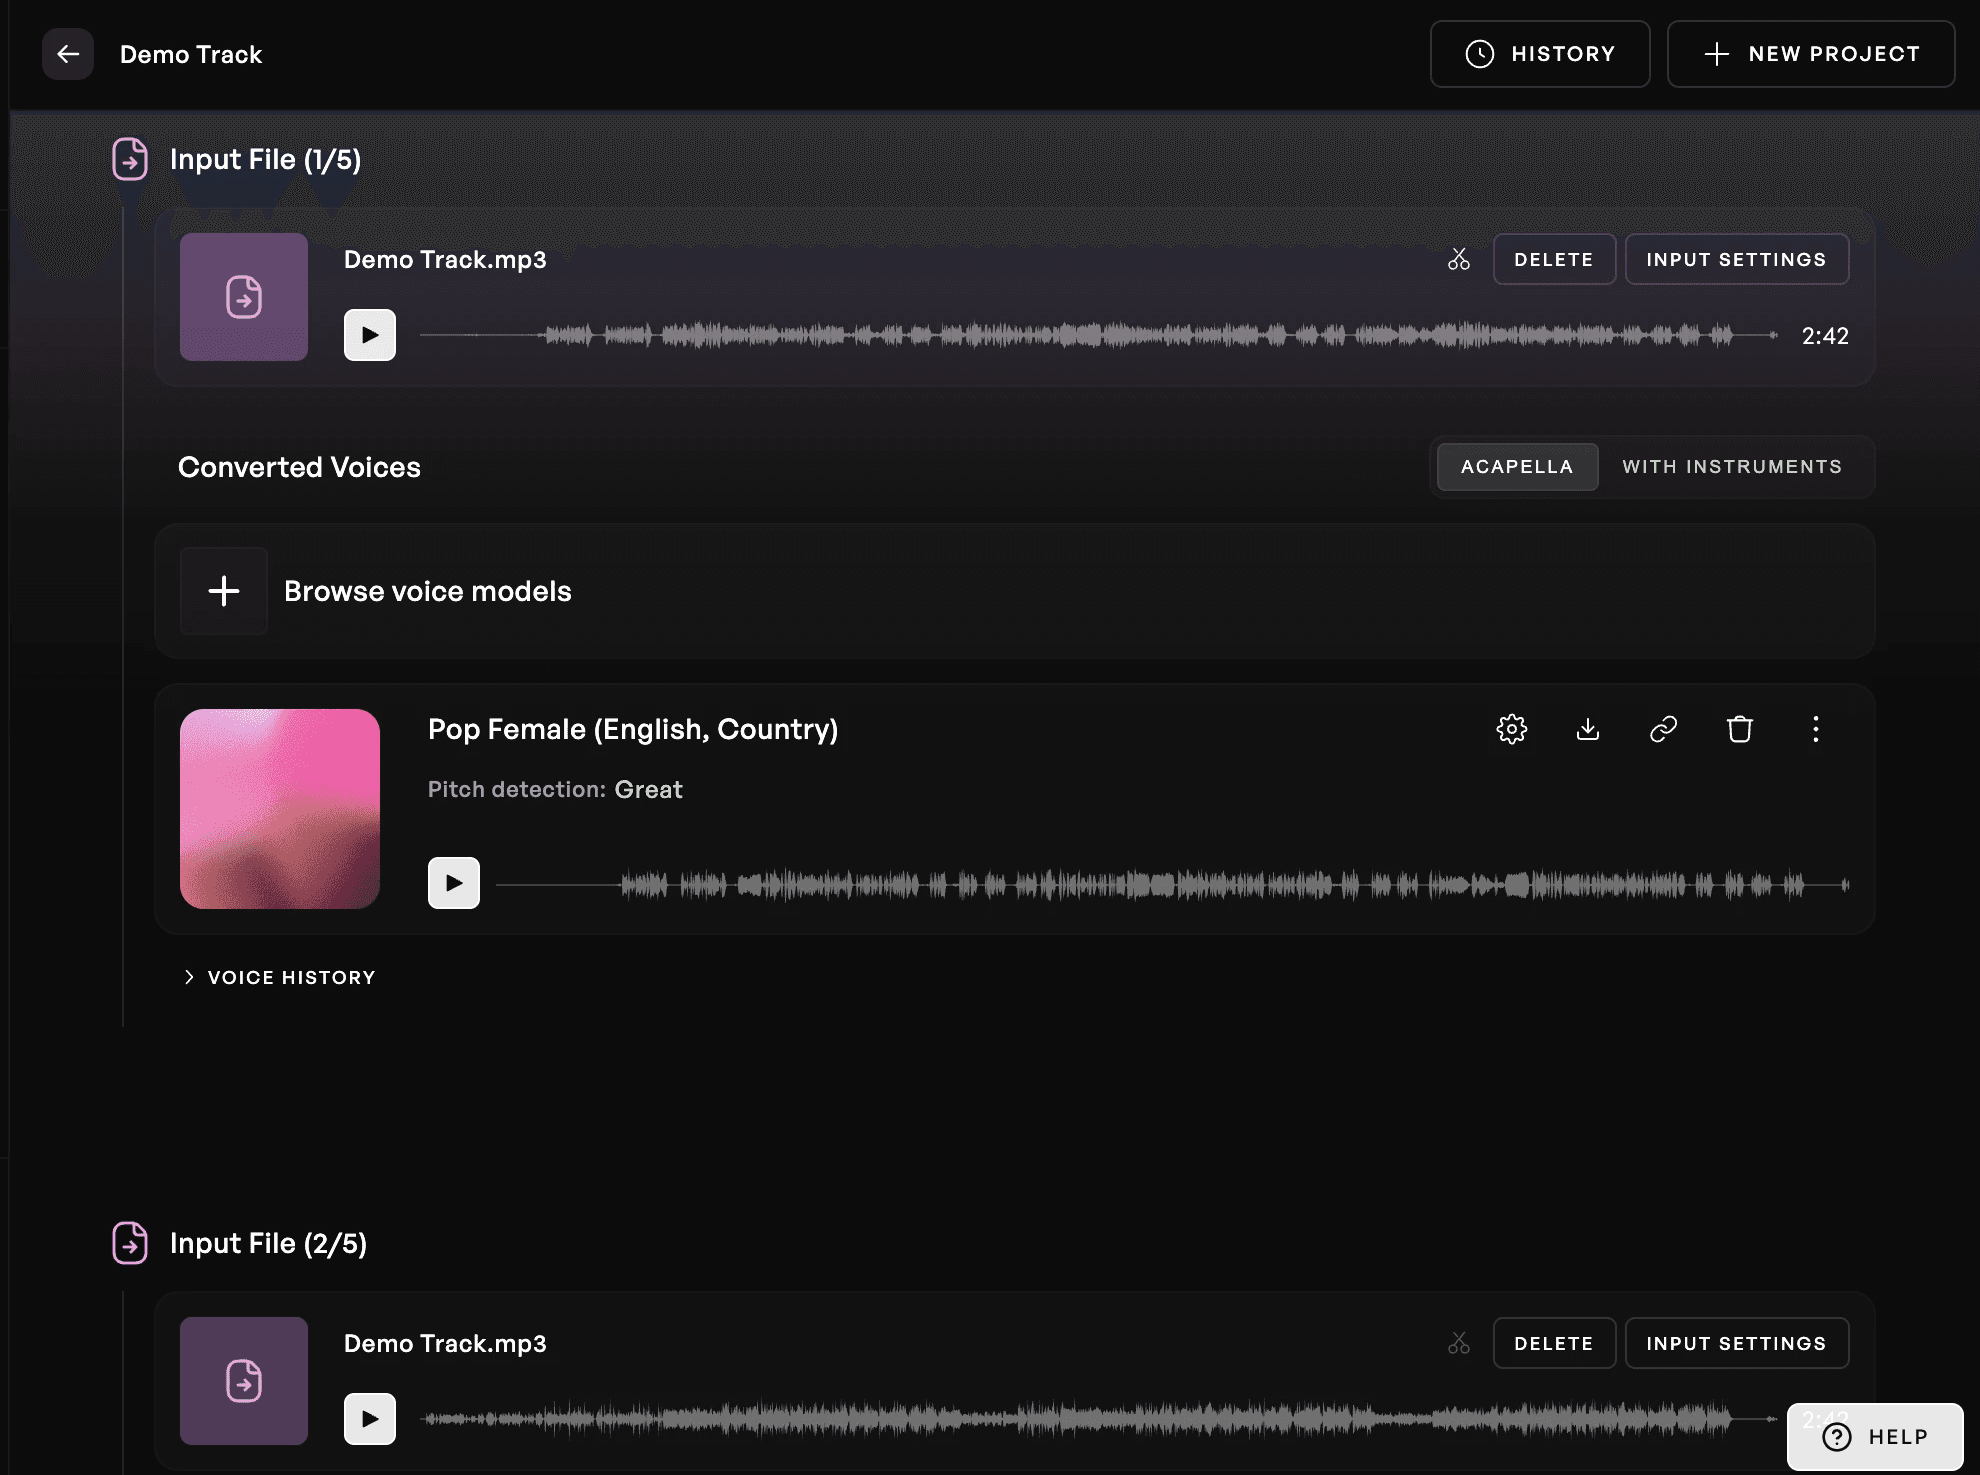The width and height of the screenshot is (1980, 1475).
Task: Switch to the Acapella tab
Action: pos(1517,467)
